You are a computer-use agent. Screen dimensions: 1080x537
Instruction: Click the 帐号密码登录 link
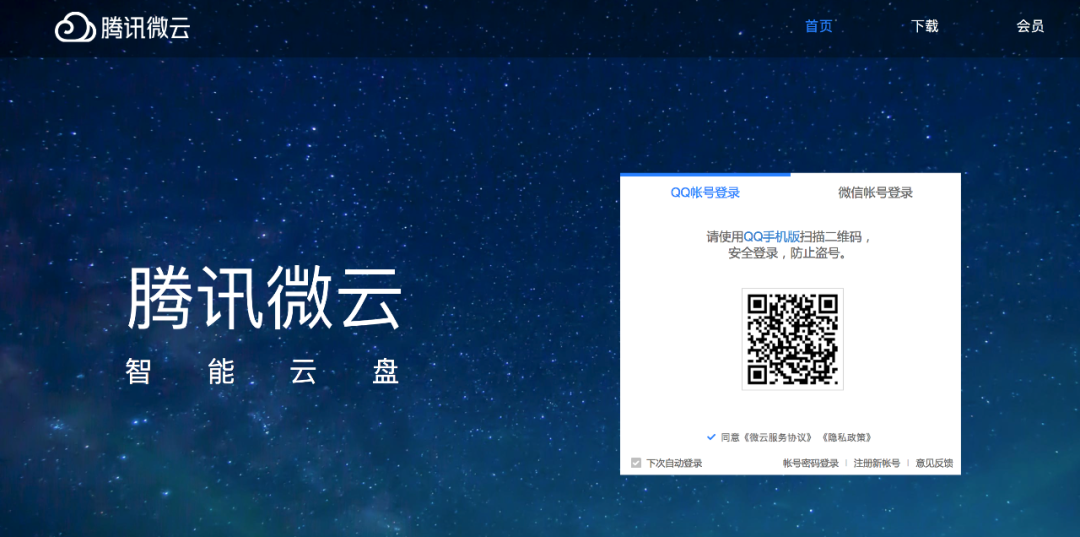(811, 463)
